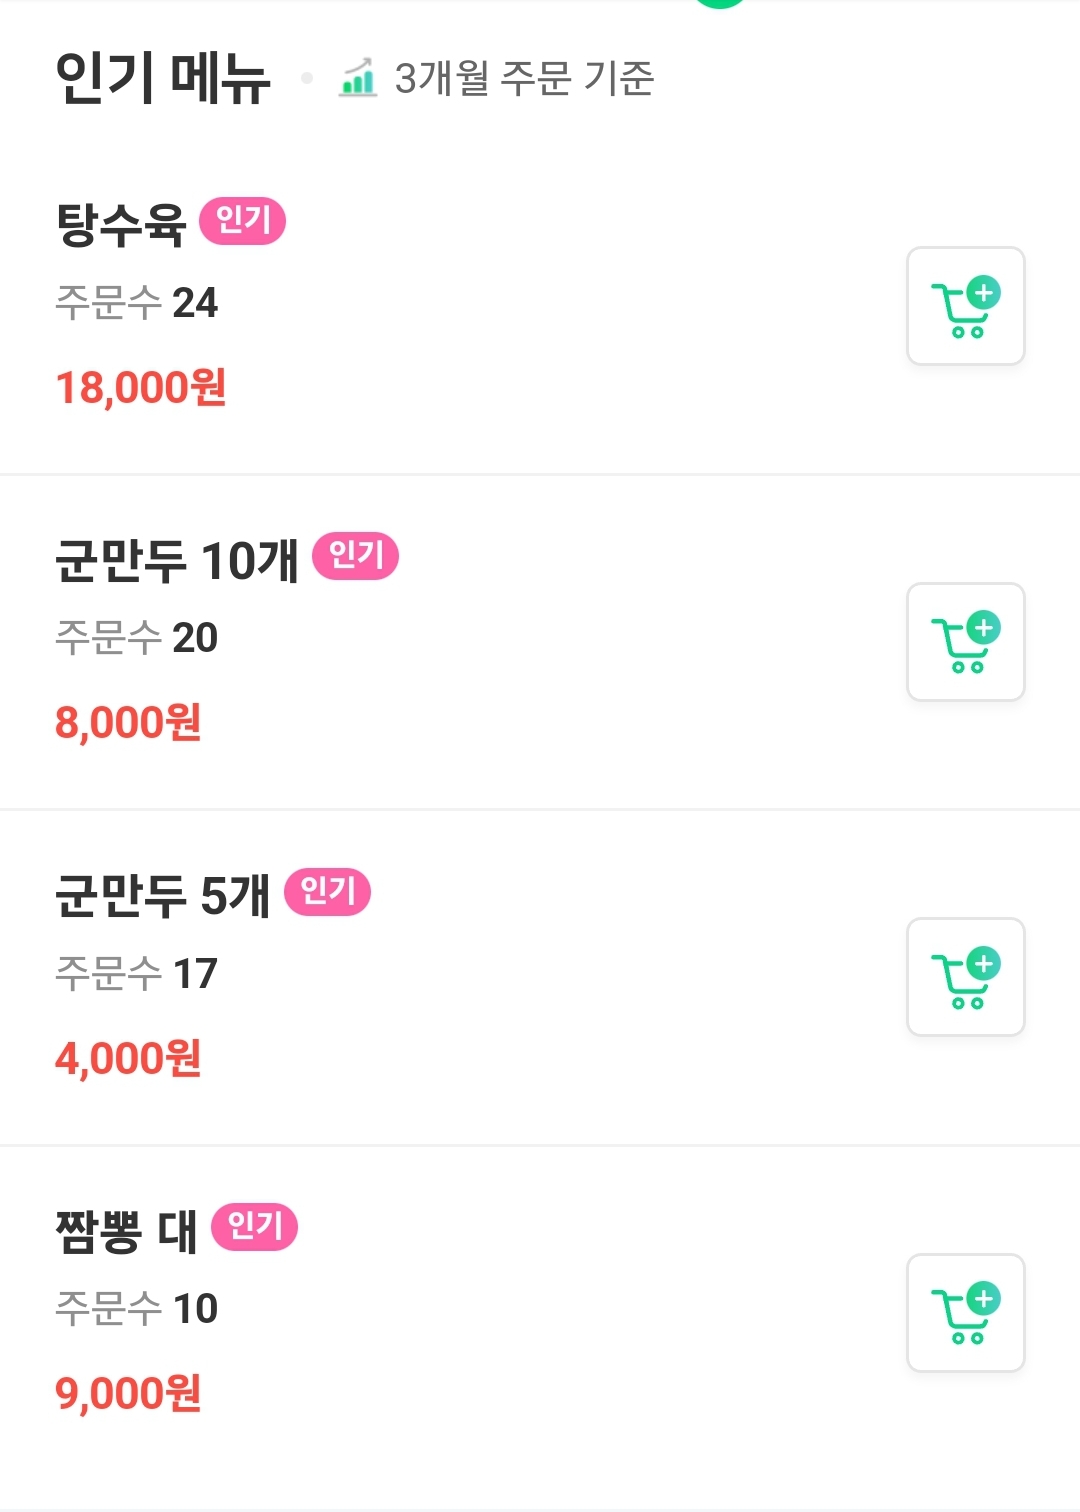Open the 탕수육 menu item
The height and width of the screenshot is (1512, 1080).
540,306
